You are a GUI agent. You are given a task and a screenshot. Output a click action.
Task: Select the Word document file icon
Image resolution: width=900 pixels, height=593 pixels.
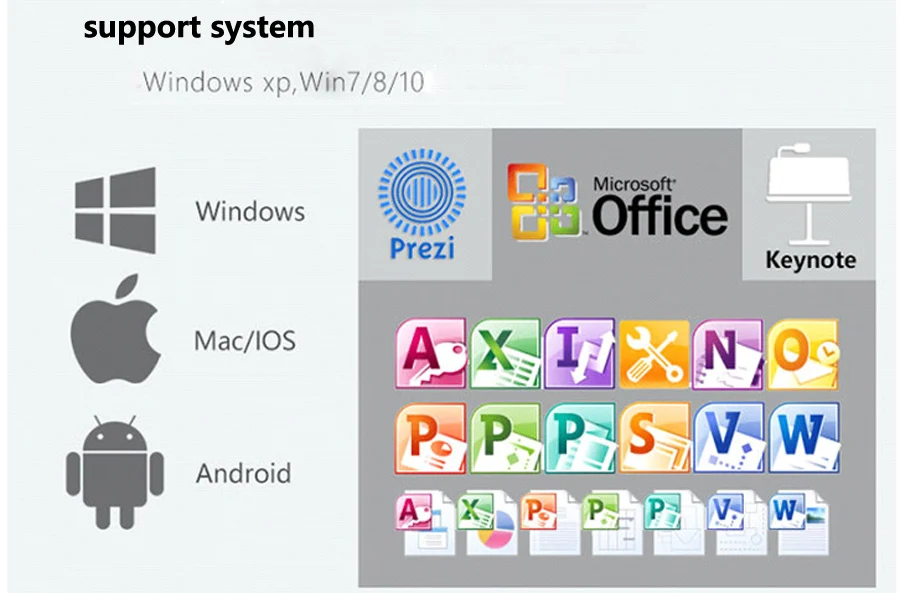click(799, 522)
